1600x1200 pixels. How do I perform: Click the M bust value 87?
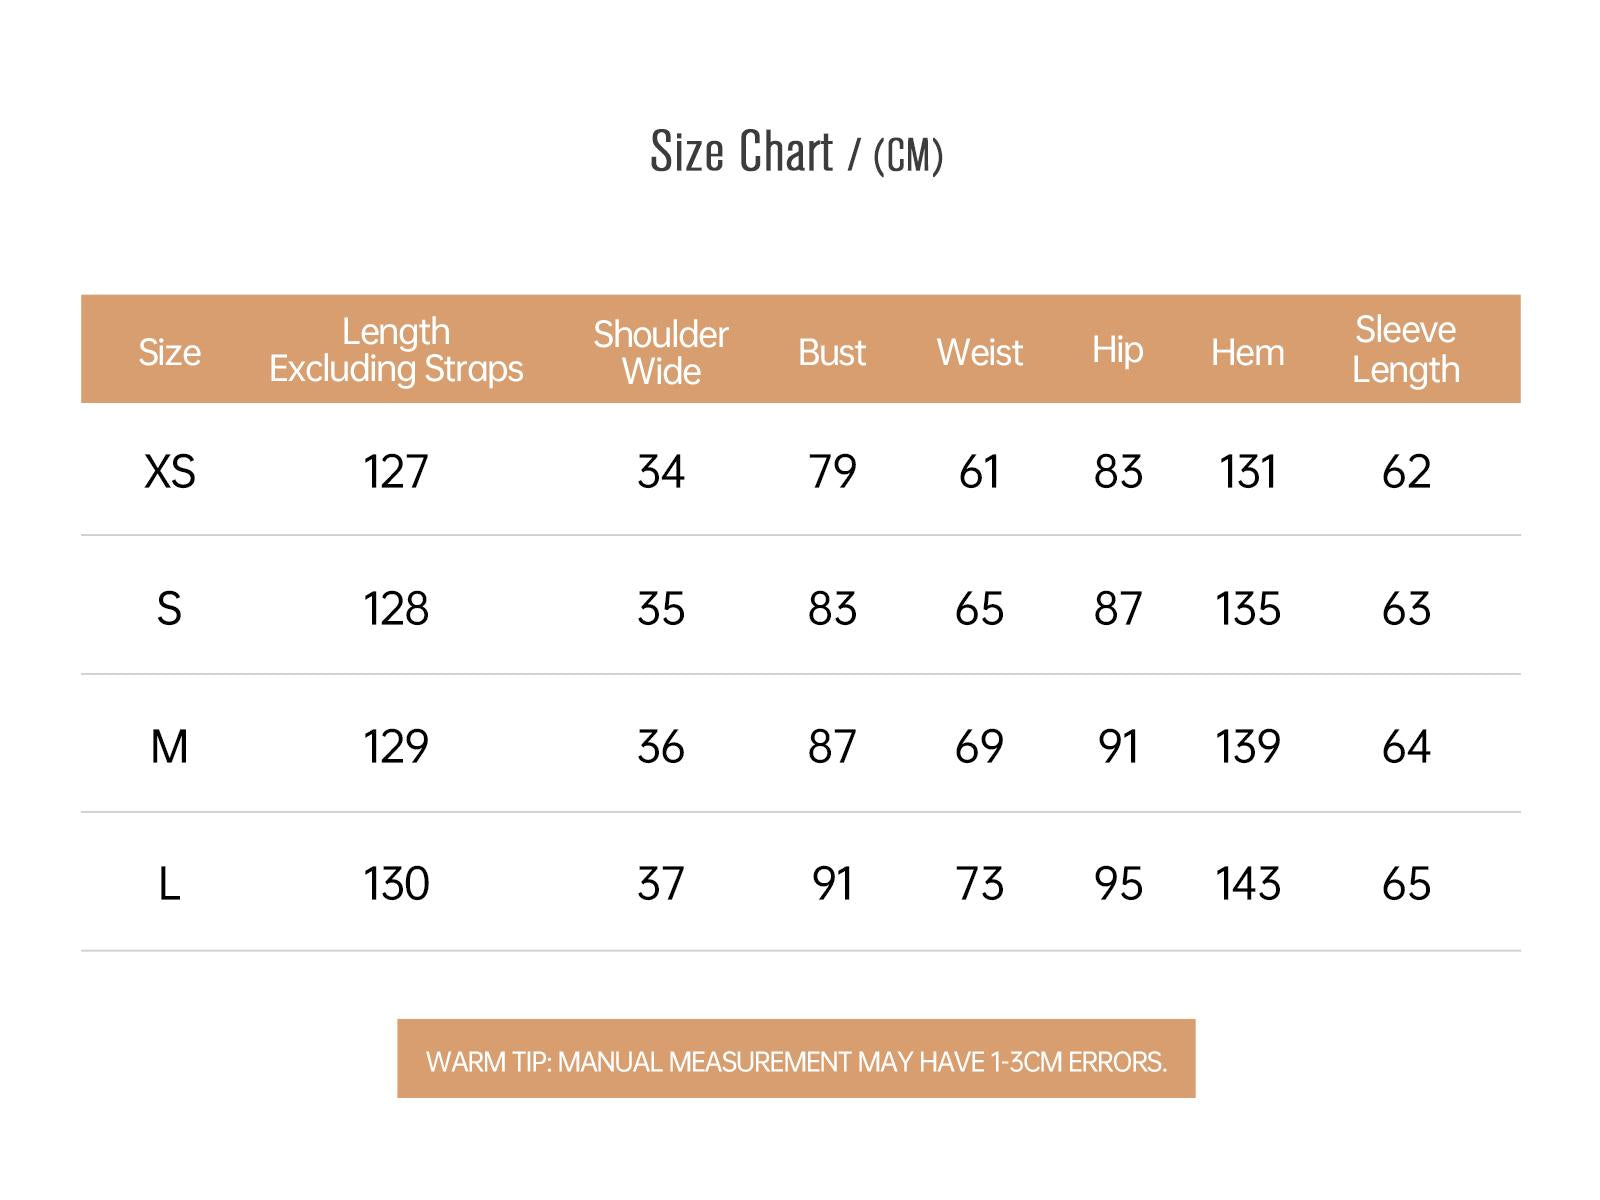tap(832, 746)
